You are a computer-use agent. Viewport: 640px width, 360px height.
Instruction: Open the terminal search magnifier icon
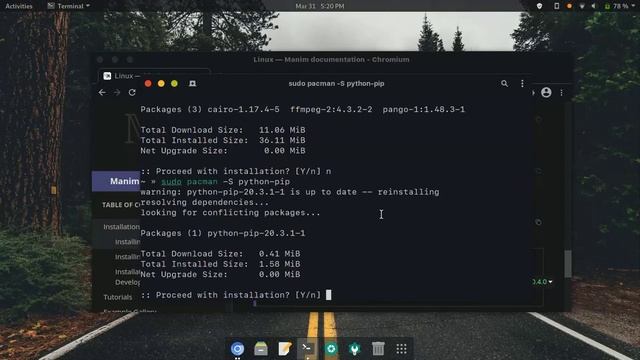pos(504,83)
